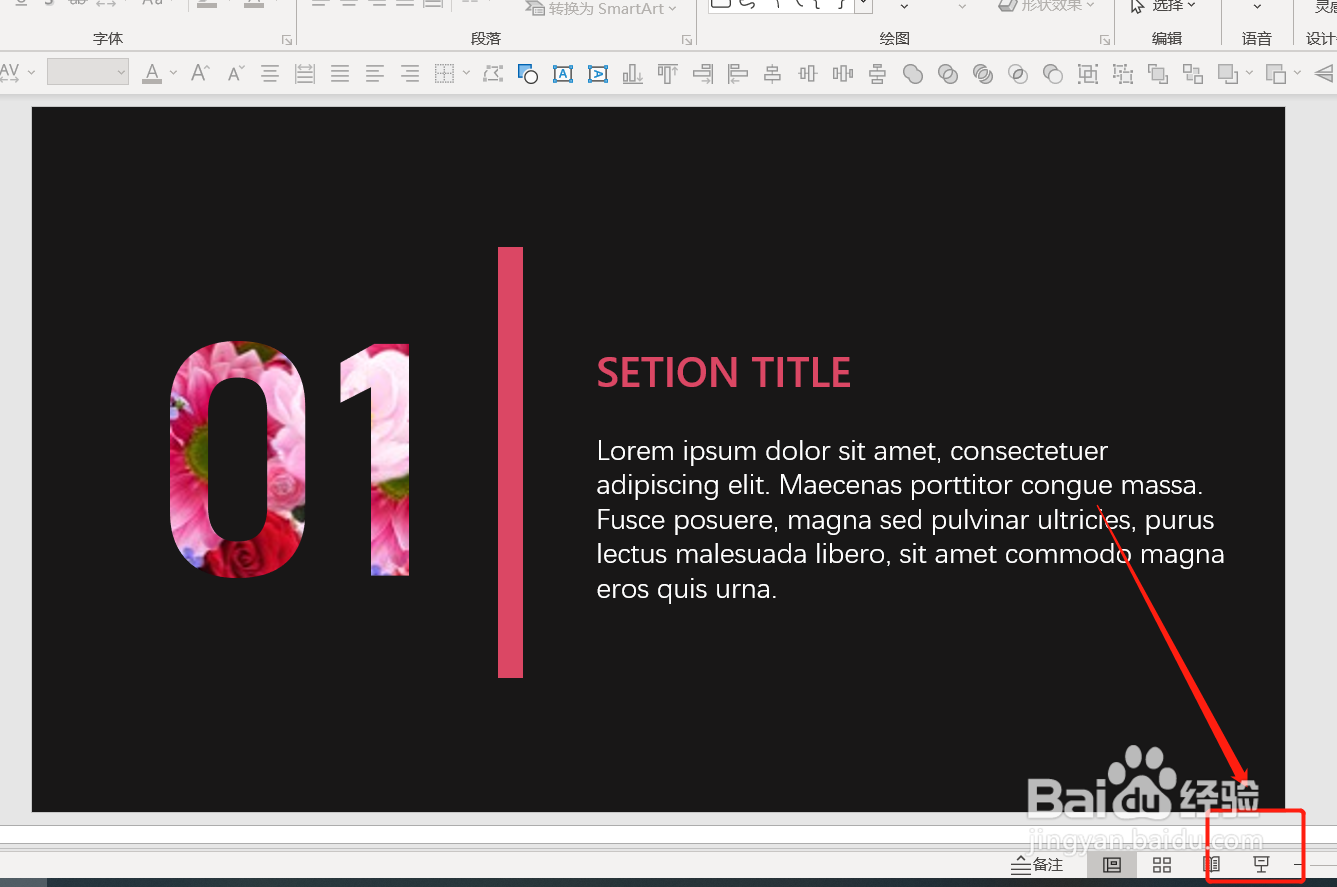The image size is (1337, 887).
Task: Apply fragment merge shapes
Action: [x=983, y=73]
